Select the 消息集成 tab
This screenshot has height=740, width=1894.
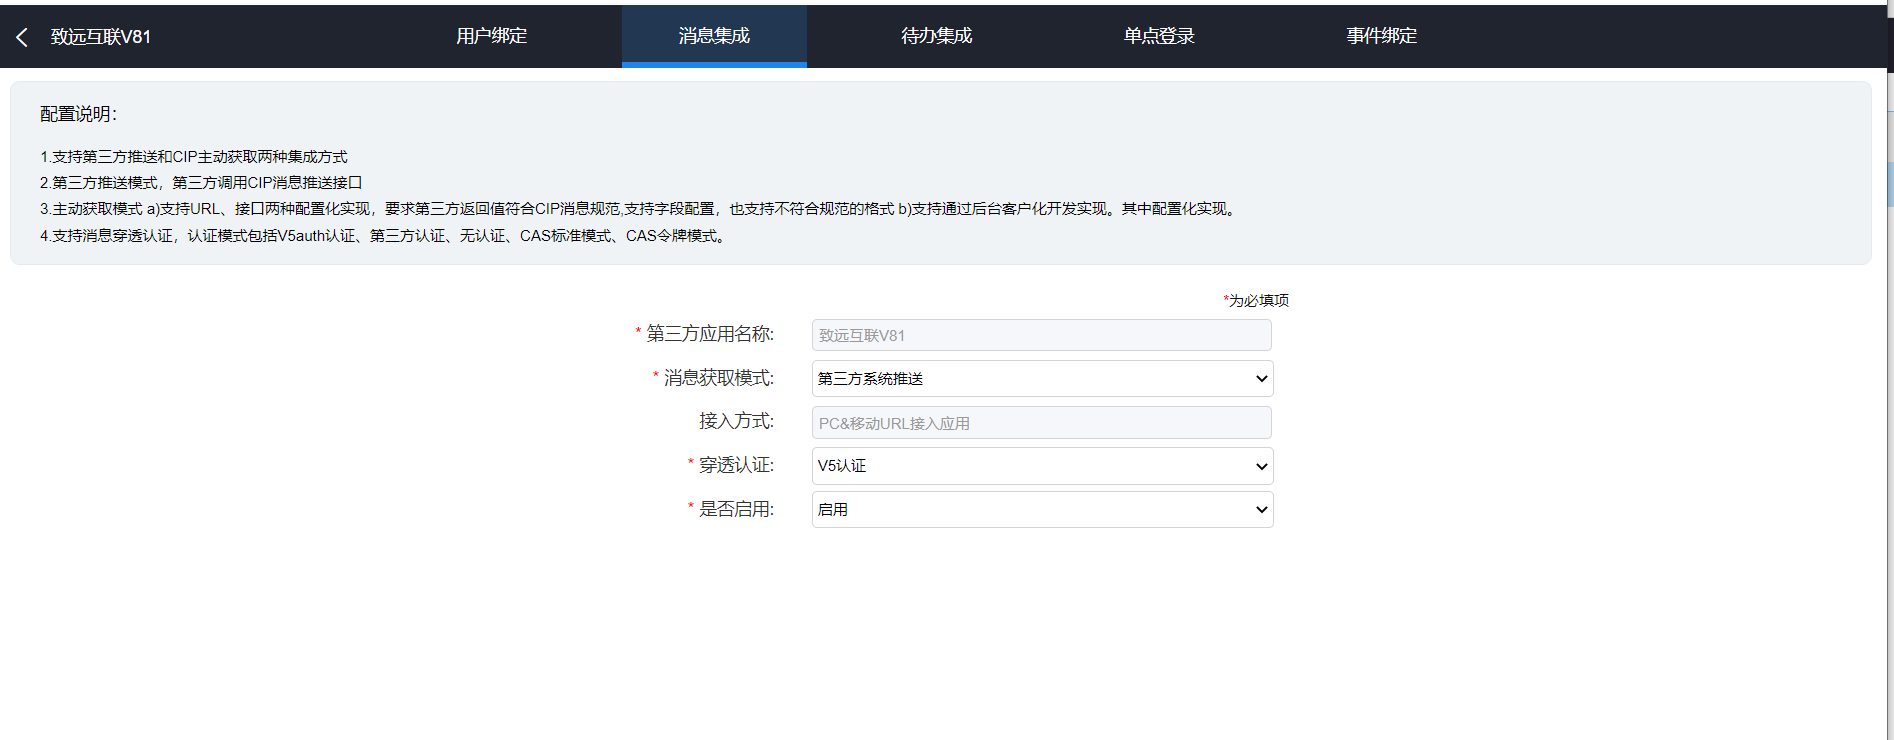tap(713, 36)
